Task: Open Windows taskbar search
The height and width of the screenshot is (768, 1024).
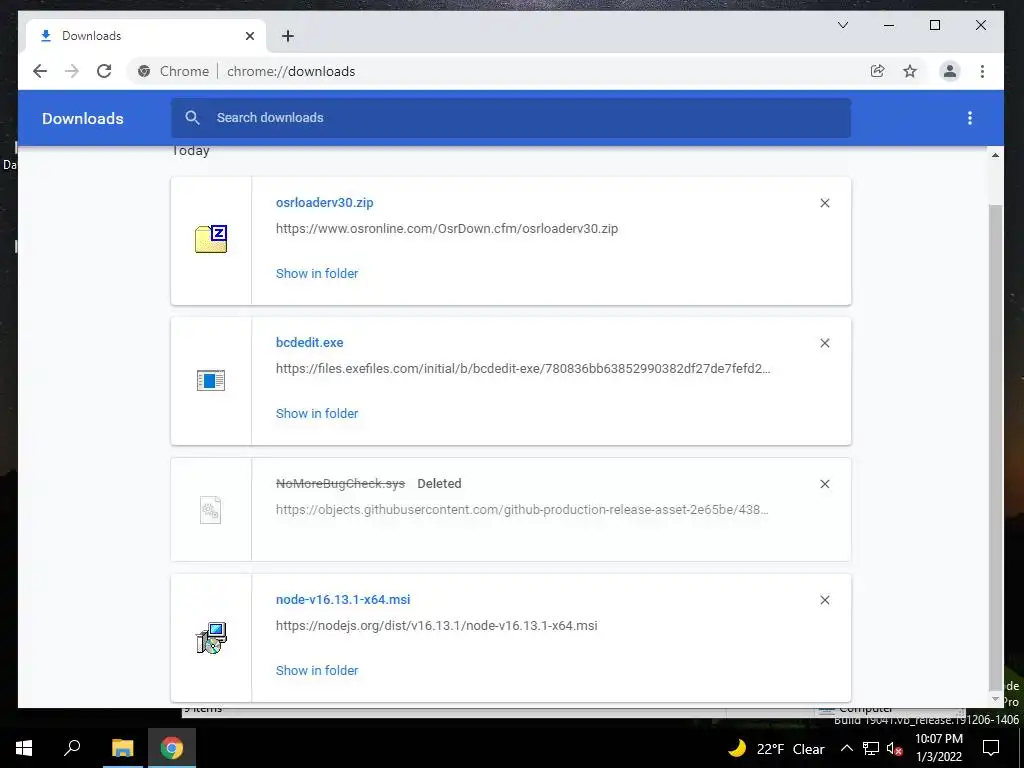Action: coord(72,748)
